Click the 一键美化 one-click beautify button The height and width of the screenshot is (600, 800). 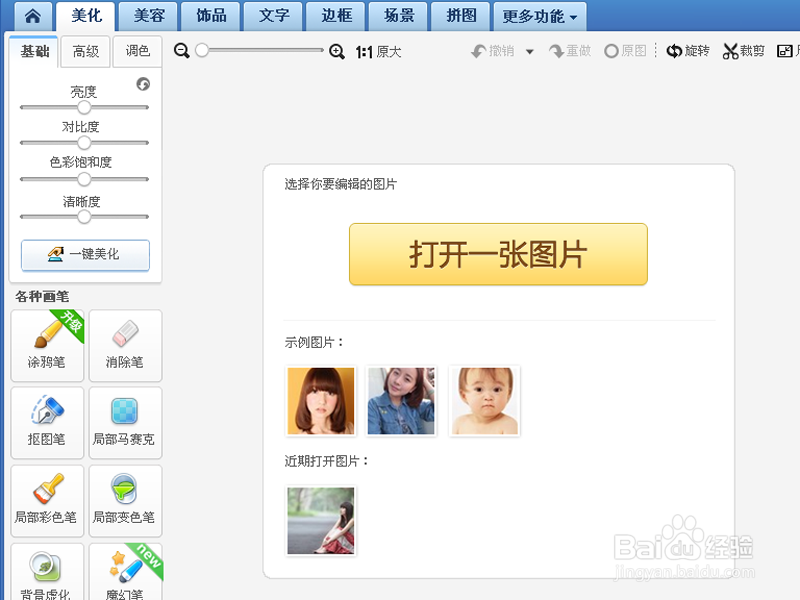[85, 255]
